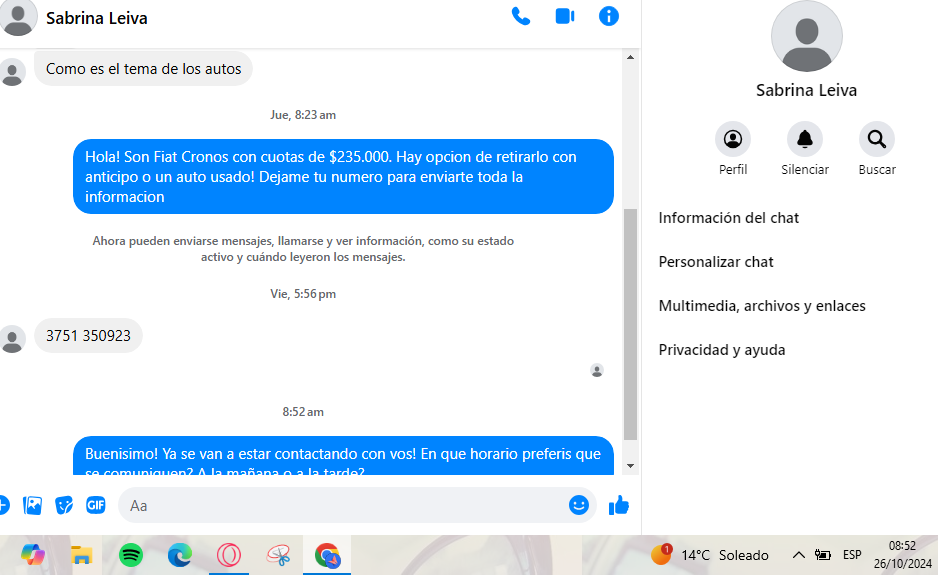Click the '8:52 am' timestamp in chat
The image size is (938, 575).
[303, 412]
